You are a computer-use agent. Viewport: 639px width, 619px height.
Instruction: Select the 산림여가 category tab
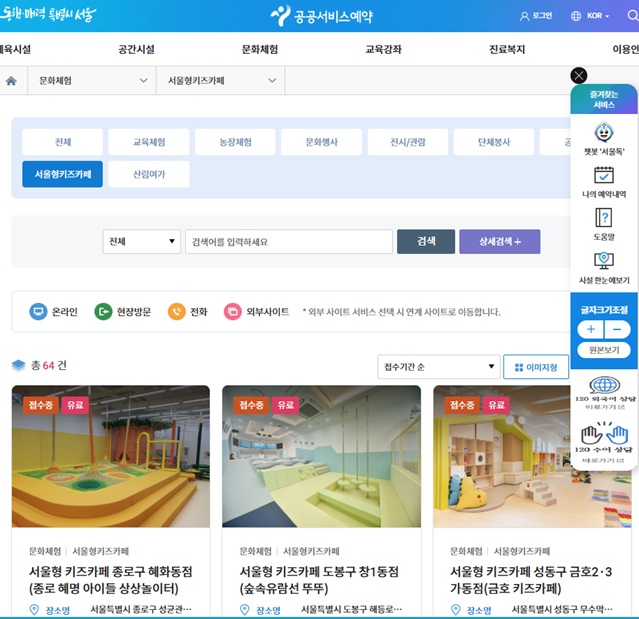pos(149,174)
